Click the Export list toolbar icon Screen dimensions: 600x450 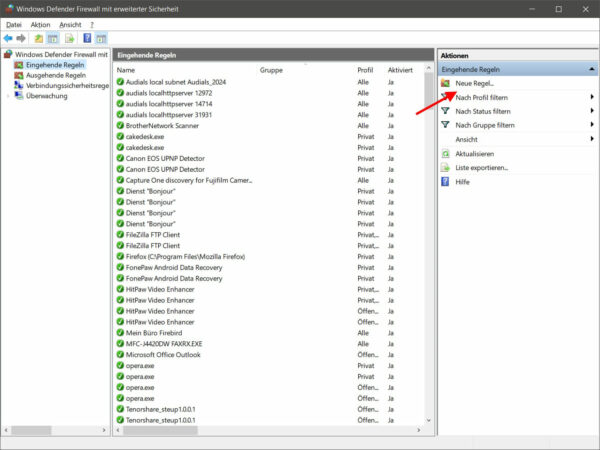pos(69,38)
